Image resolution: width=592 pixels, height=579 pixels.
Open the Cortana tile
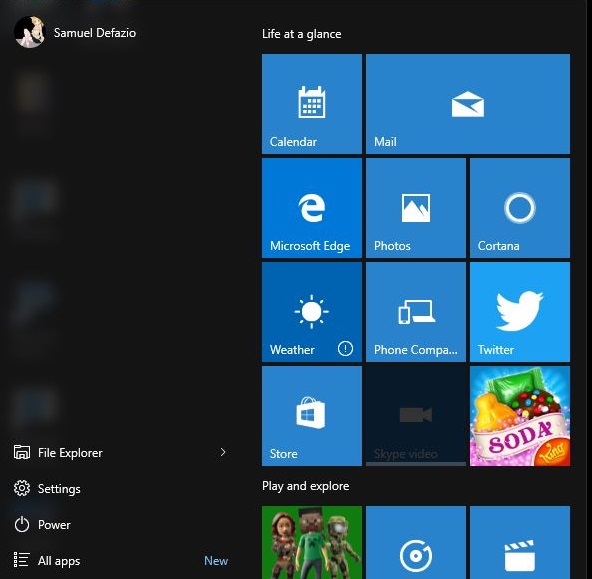[x=520, y=208]
